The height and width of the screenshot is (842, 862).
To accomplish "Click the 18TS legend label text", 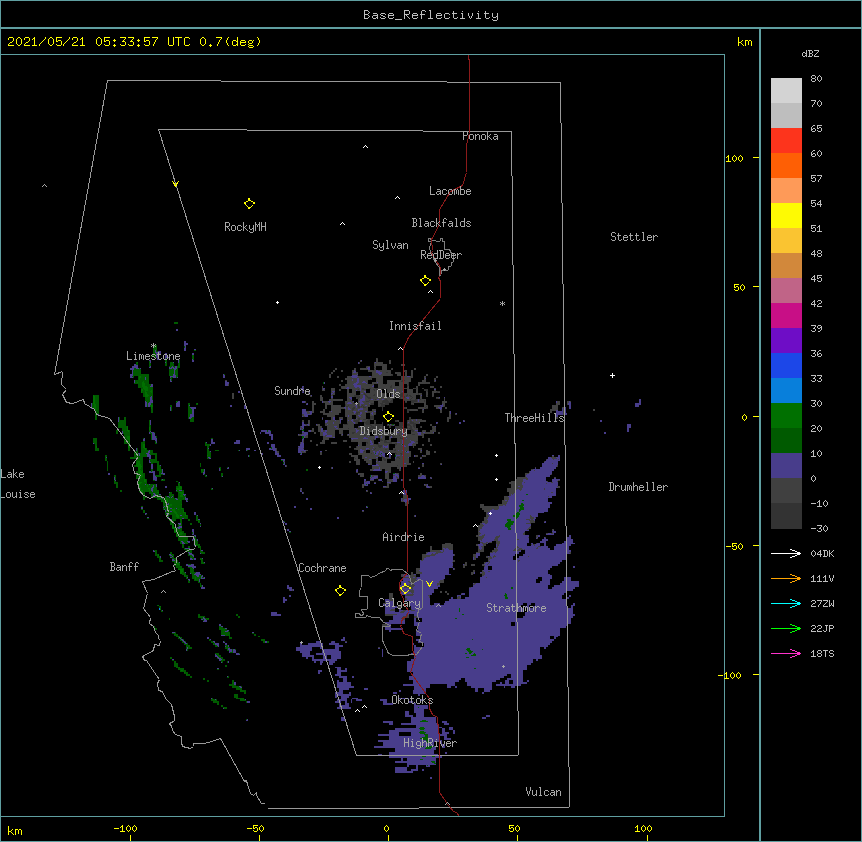I will 822,653.
